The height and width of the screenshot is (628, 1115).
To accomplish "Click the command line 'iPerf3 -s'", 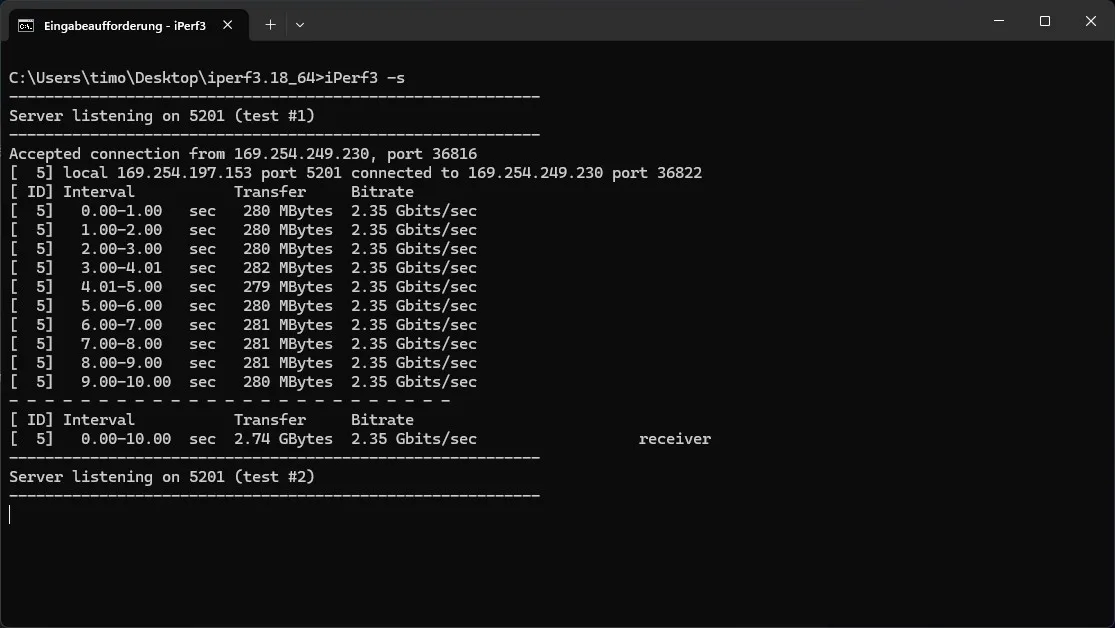I will 365,78.
